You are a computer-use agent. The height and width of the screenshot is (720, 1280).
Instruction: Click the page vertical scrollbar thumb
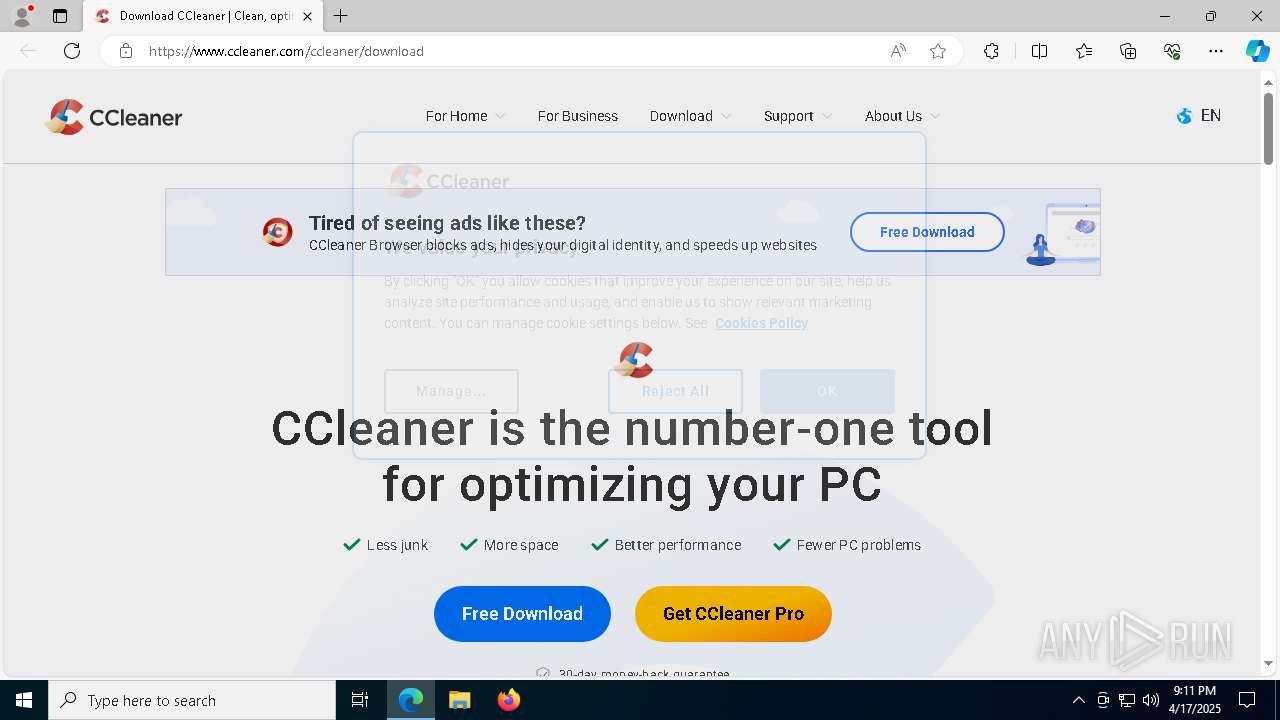click(1269, 128)
